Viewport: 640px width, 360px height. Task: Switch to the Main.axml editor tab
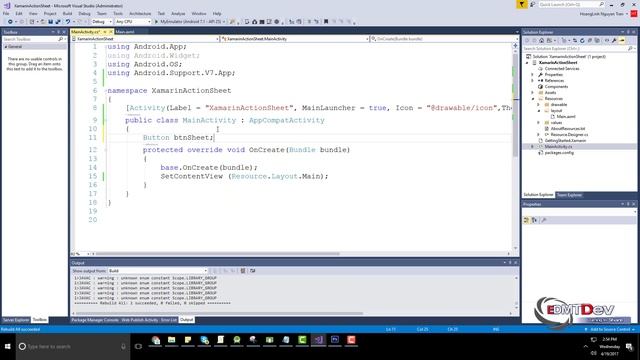pyautogui.click(x=125, y=32)
